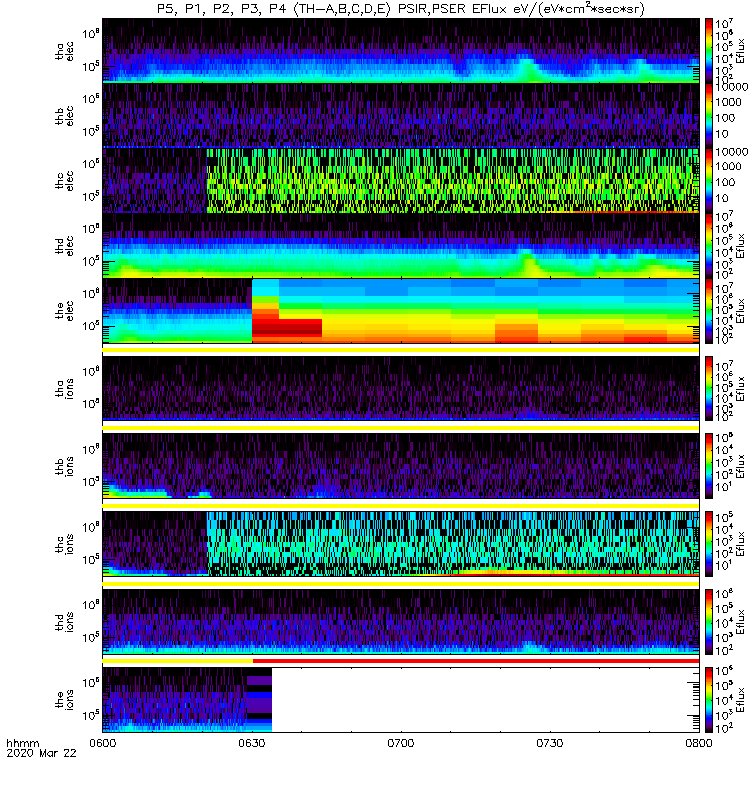Click the color bar beside thb ions panel

709,465
